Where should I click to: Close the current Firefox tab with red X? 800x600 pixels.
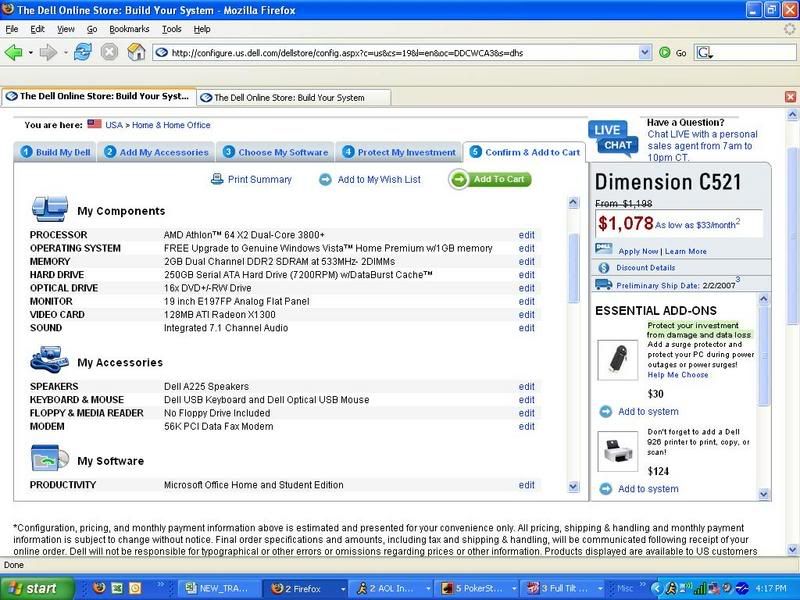[x=790, y=97]
